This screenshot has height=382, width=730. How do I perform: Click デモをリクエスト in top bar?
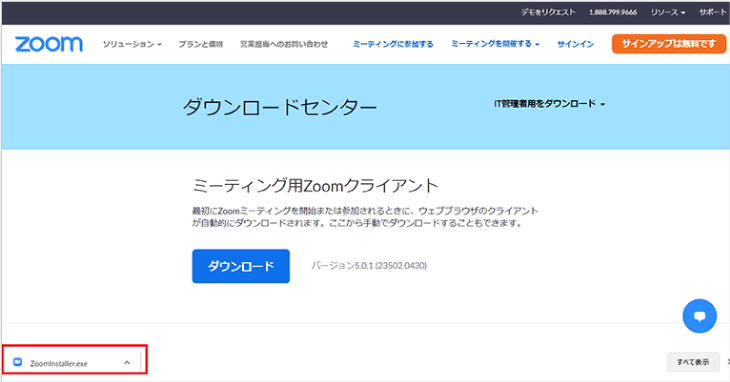[x=548, y=13]
